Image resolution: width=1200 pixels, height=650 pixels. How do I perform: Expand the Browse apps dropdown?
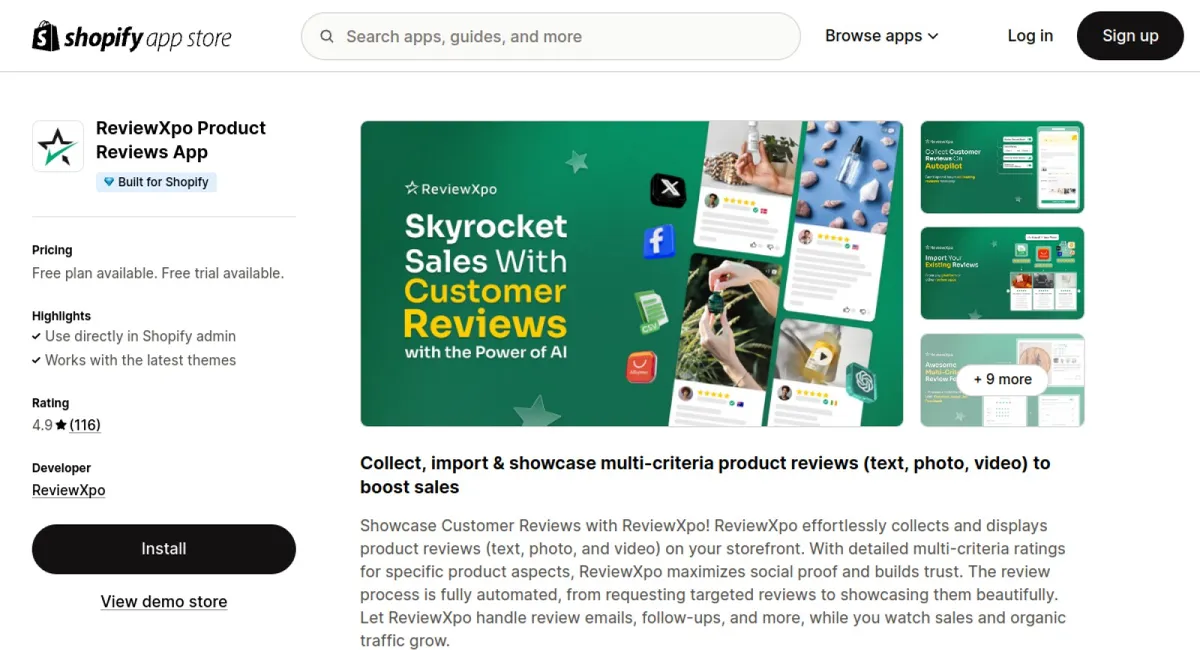(x=882, y=36)
